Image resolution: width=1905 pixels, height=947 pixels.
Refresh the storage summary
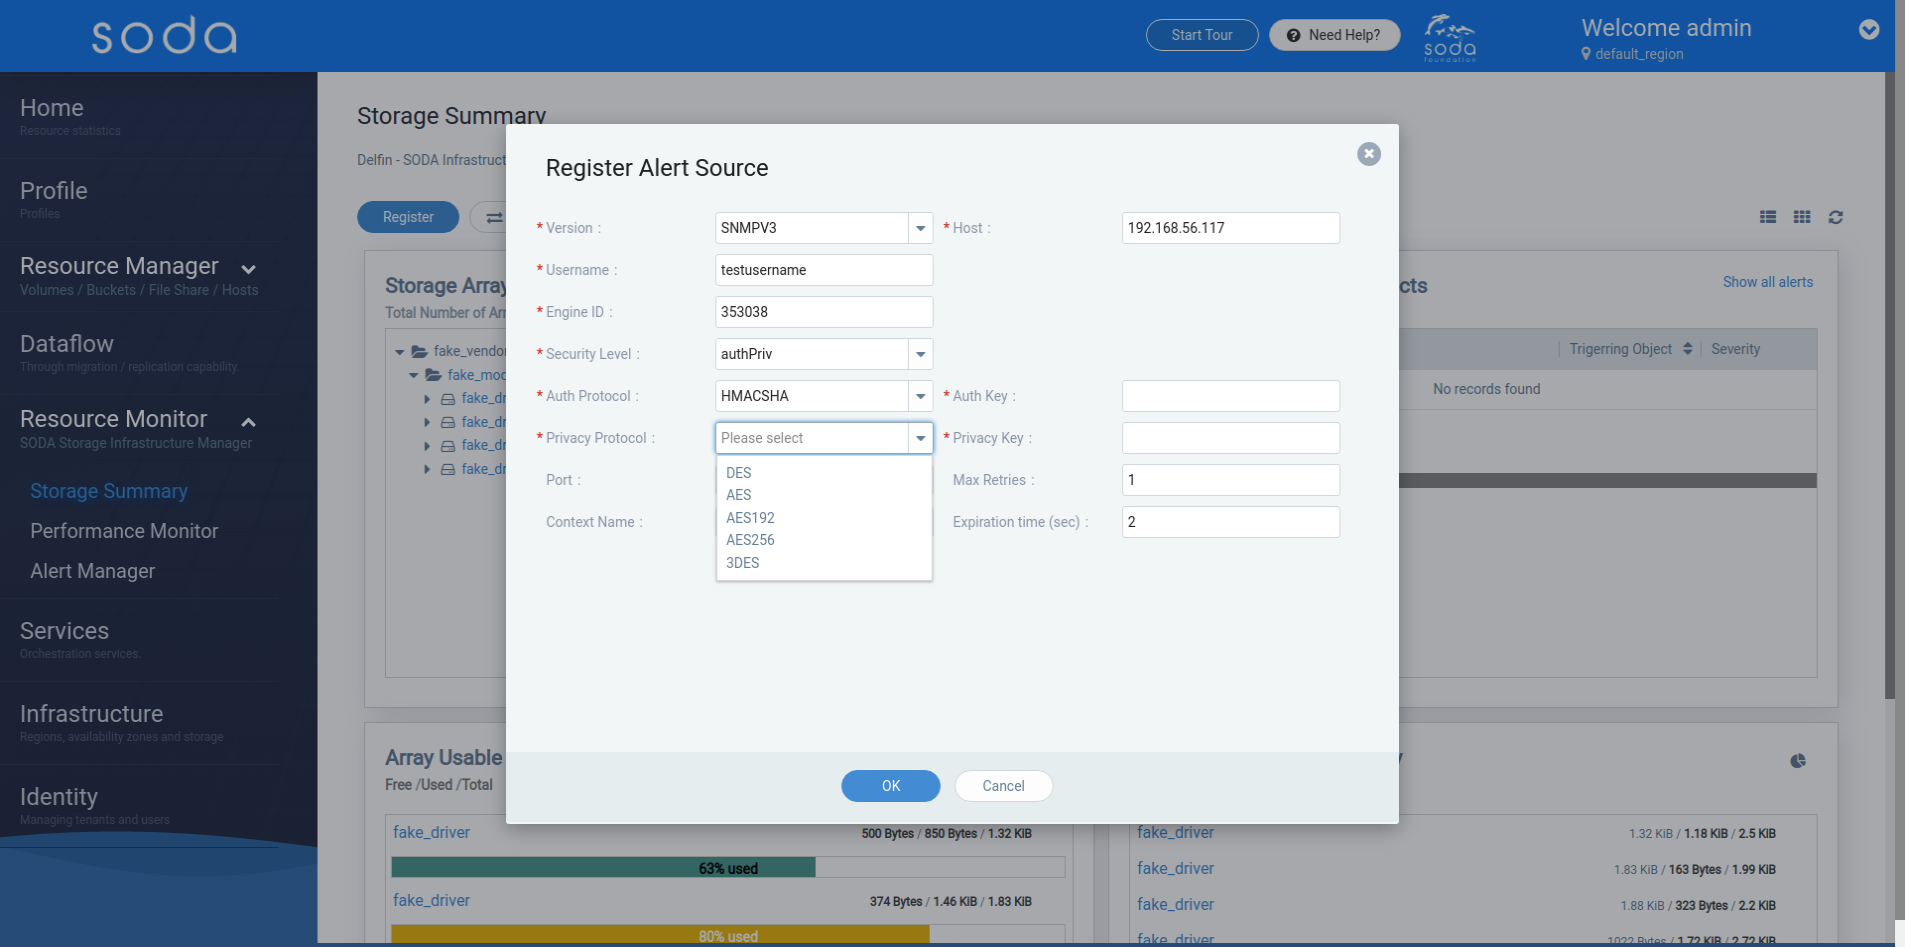1836,217
